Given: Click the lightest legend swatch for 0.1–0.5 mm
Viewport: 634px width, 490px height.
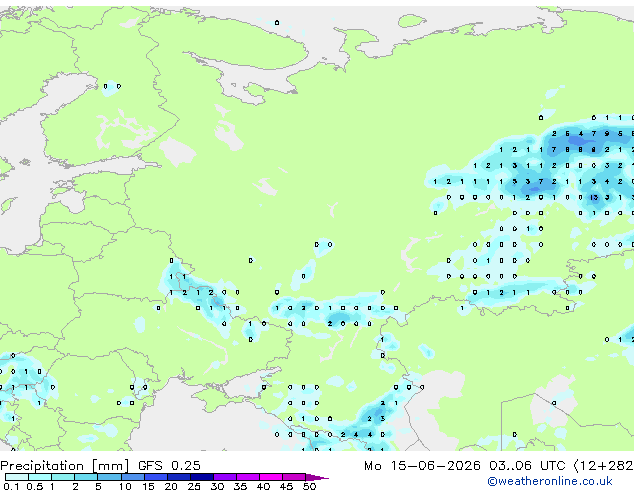Looking at the screenshot, I should [x=17, y=477].
